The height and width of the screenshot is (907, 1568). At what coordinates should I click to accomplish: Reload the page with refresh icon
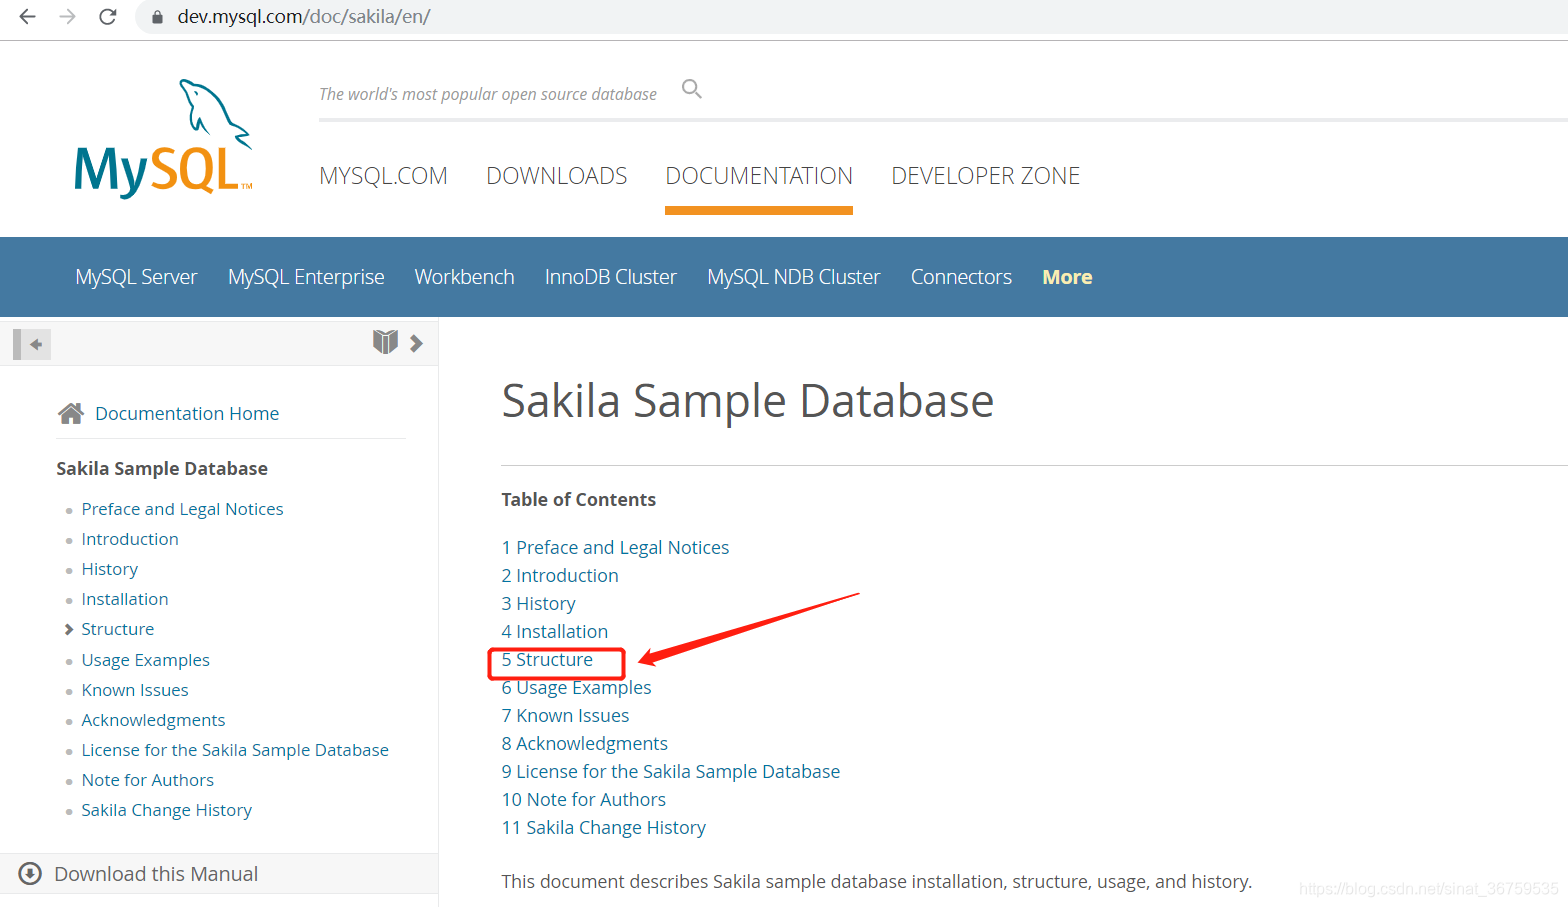(108, 16)
